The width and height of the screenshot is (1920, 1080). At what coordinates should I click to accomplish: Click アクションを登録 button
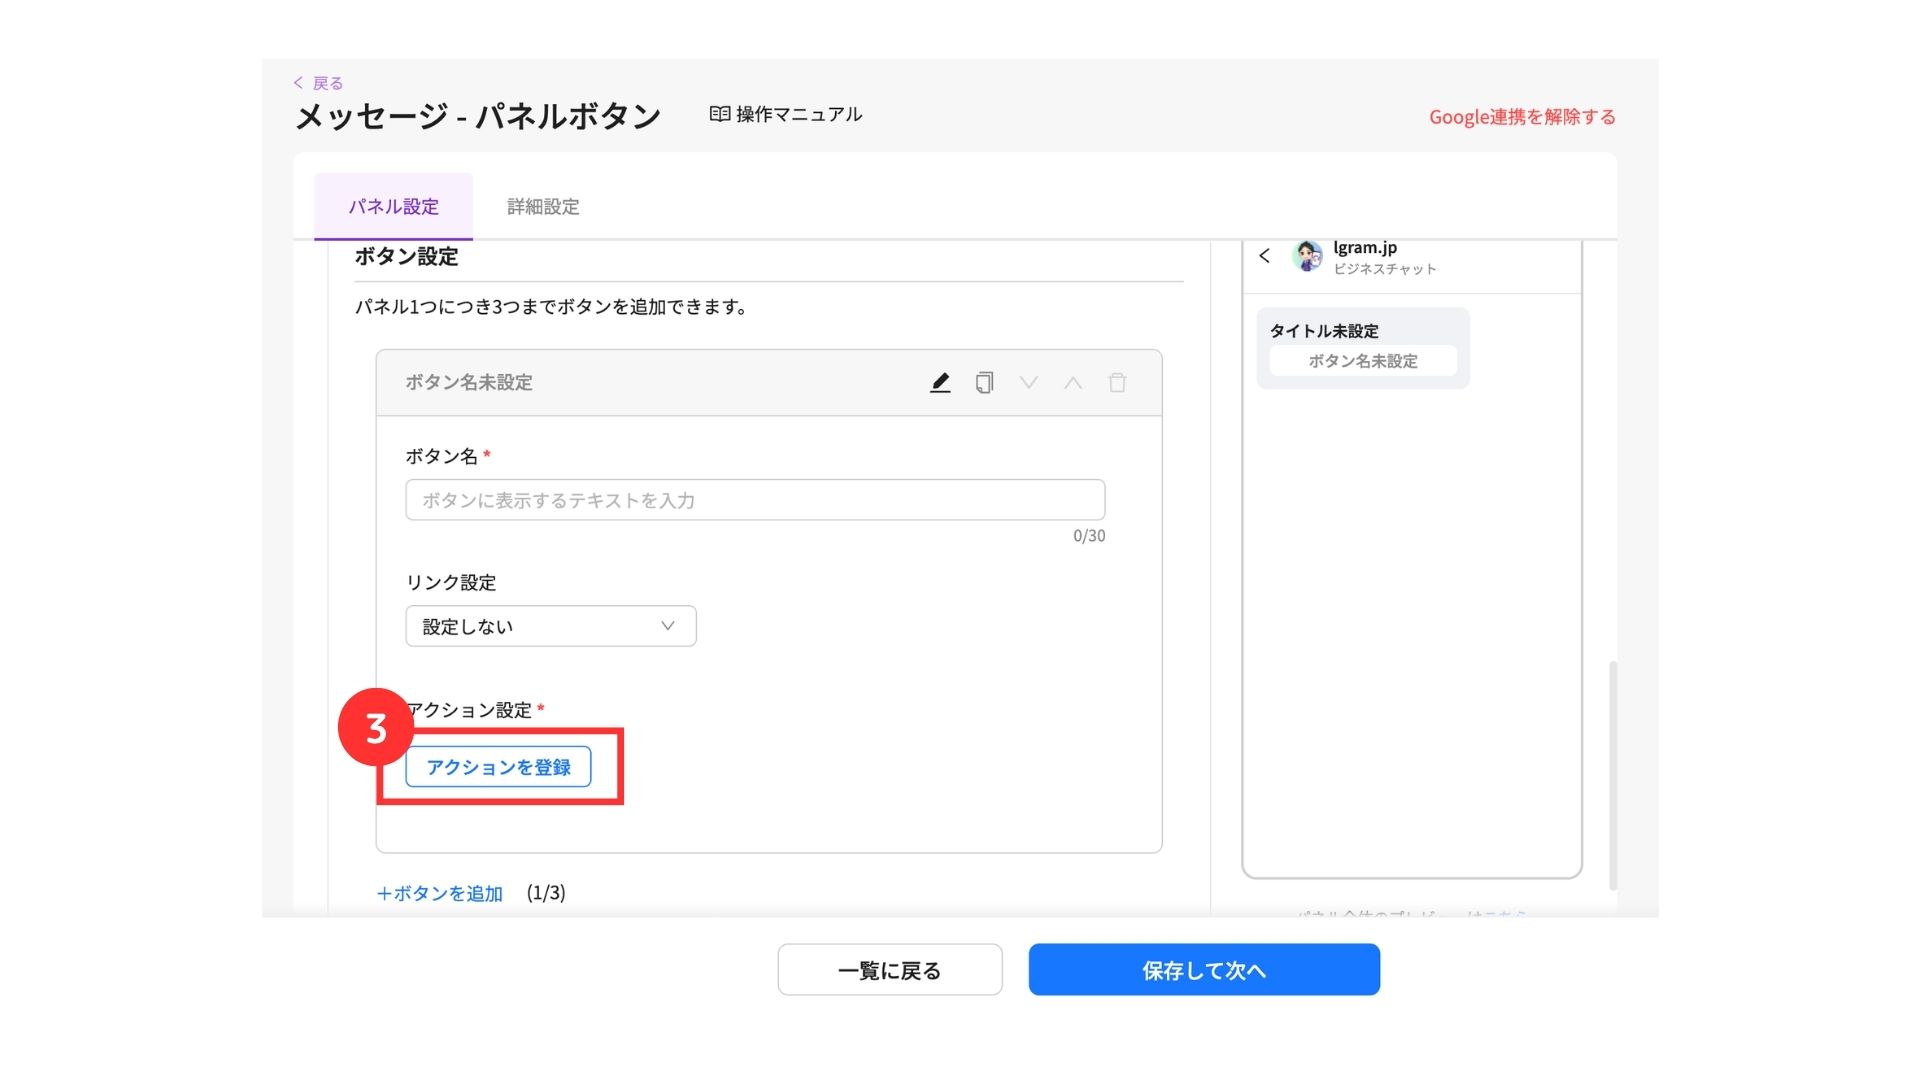(x=498, y=767)
